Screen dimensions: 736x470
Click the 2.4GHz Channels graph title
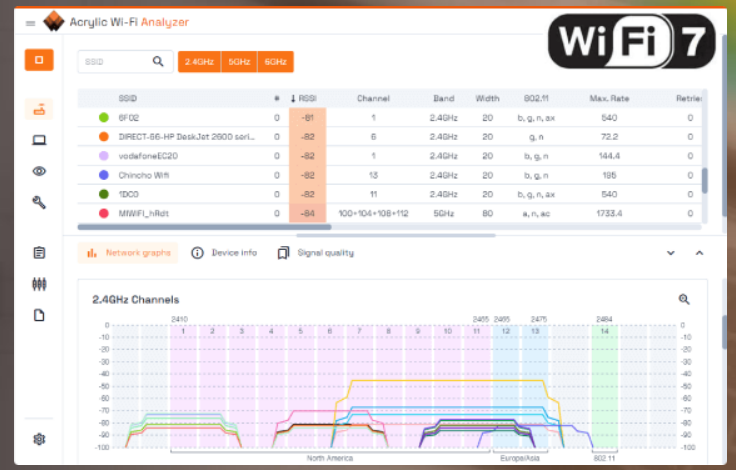pos(136,300)
